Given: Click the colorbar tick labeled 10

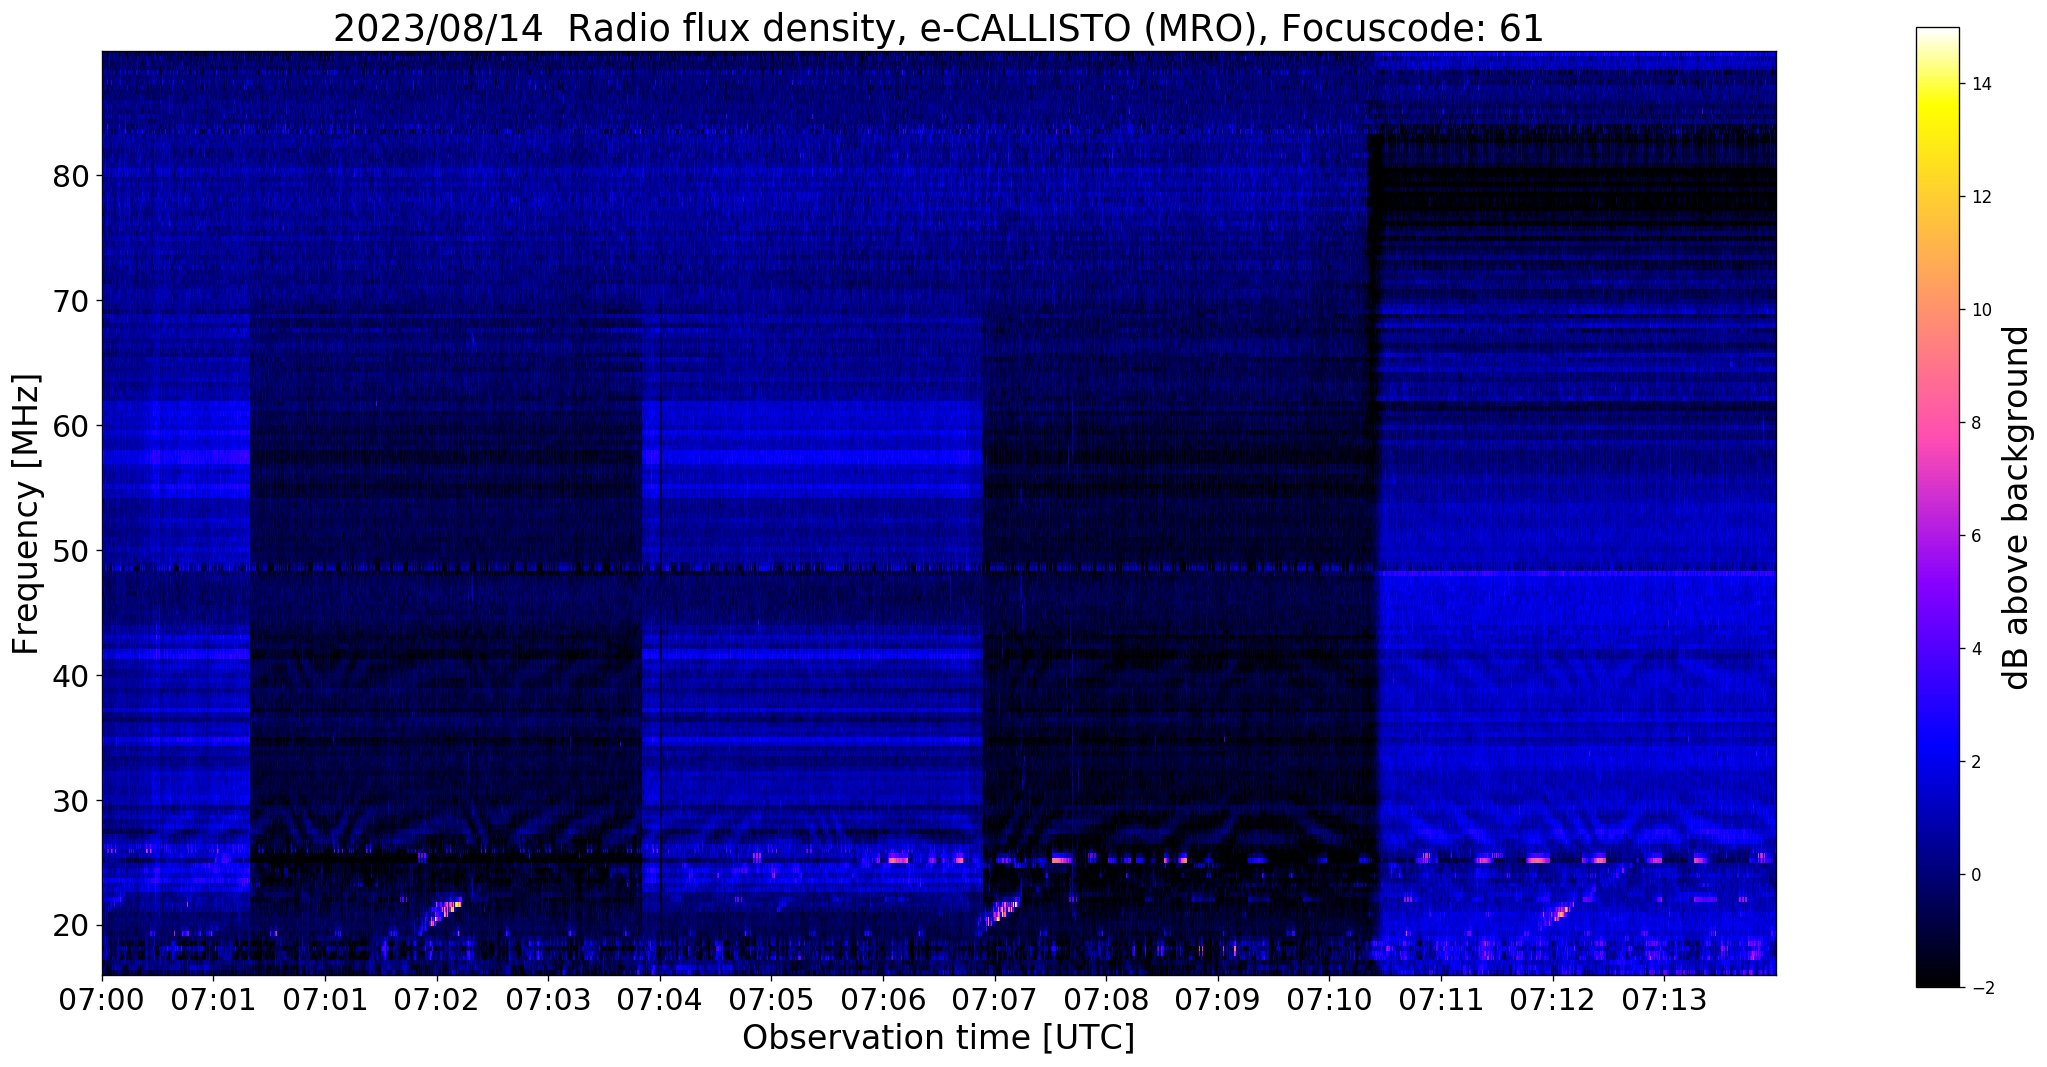Looking at the screenshot, I should point(1980,310).
